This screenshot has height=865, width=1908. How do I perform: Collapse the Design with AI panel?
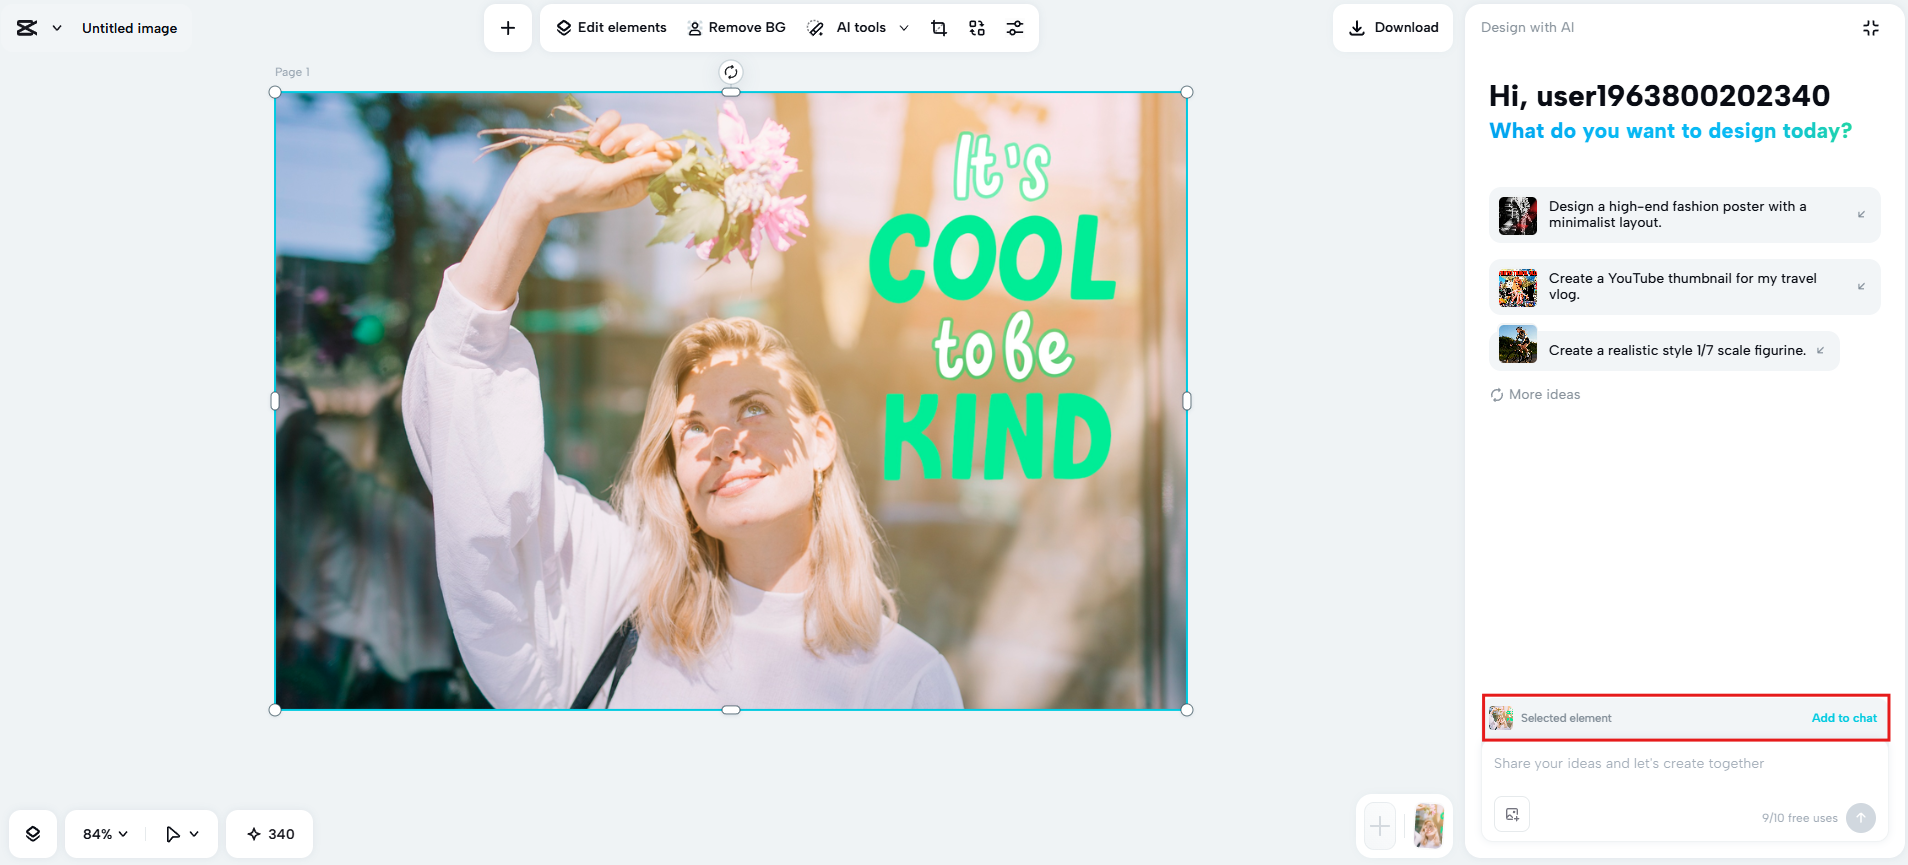[x=1870, y=28]
